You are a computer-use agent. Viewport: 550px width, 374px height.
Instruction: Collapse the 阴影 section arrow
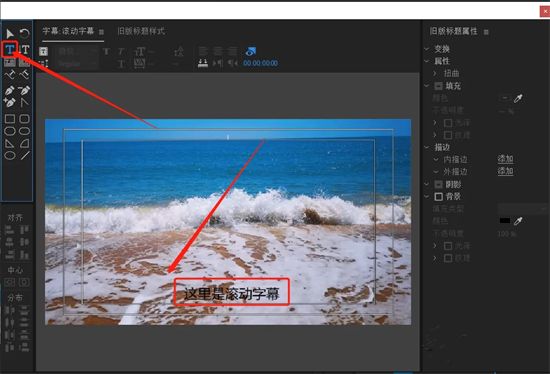(427, 184)
